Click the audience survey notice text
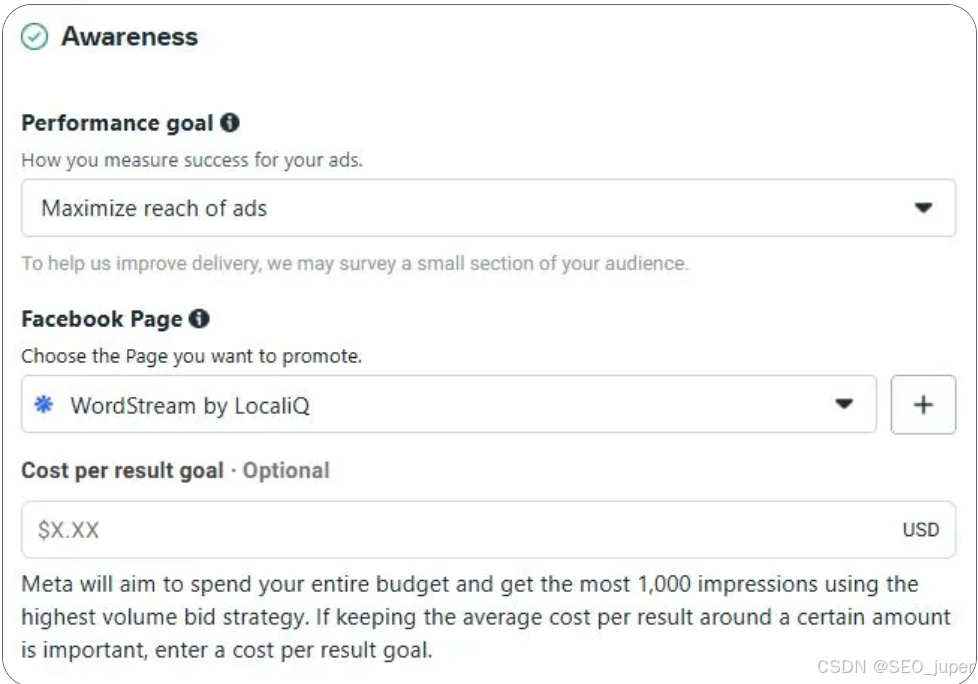The image size is (978, 684). pyautogui.click(x=355, y=264)
